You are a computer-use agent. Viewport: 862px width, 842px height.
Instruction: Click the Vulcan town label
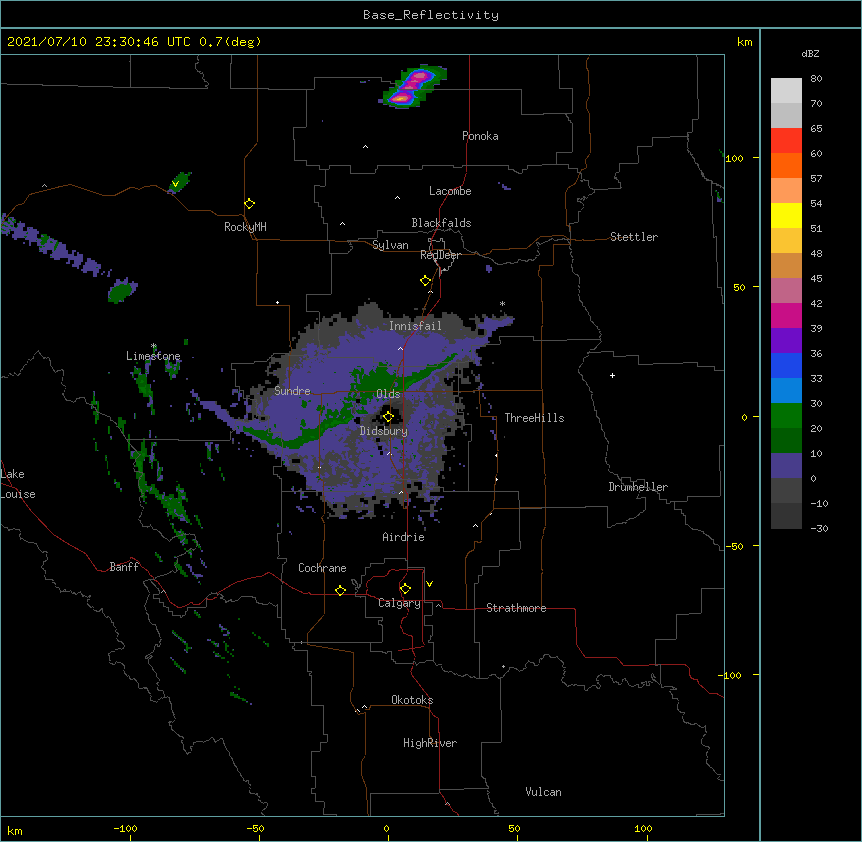[x=543, y=792]
